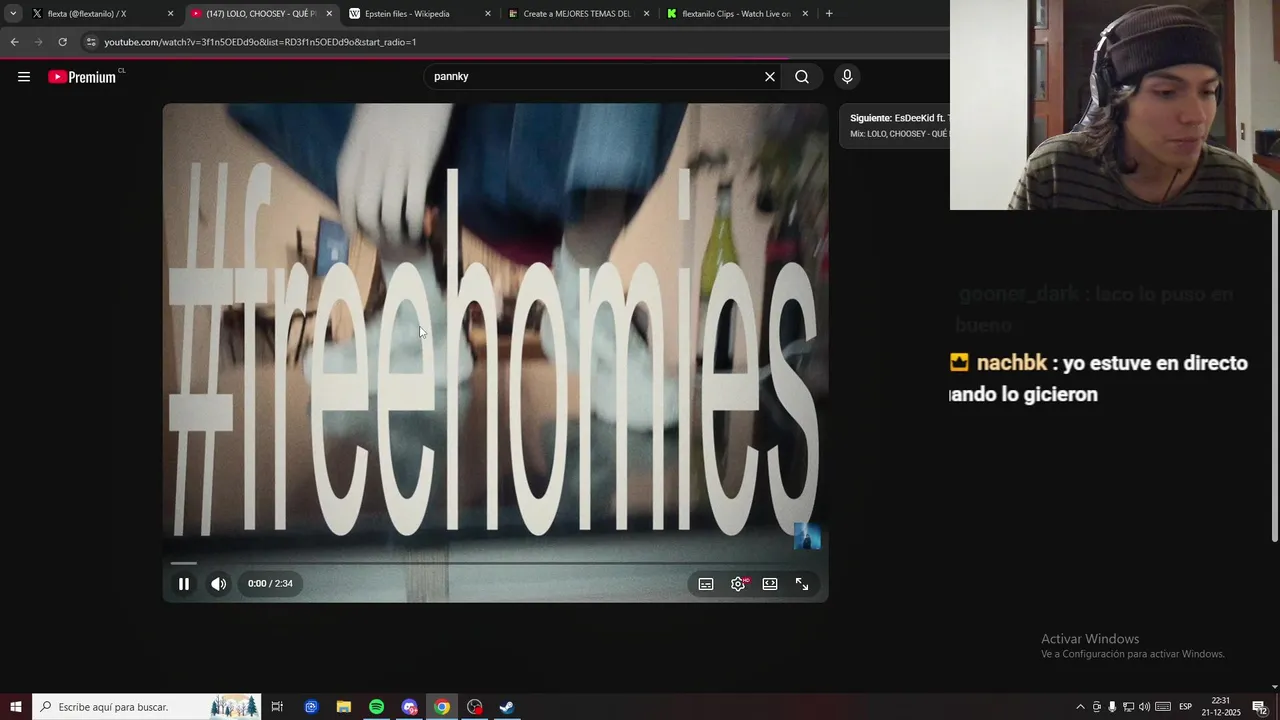Open the microphone tray icon
The width and height of the screenshot is (1280, 720).
[1112, 707]
